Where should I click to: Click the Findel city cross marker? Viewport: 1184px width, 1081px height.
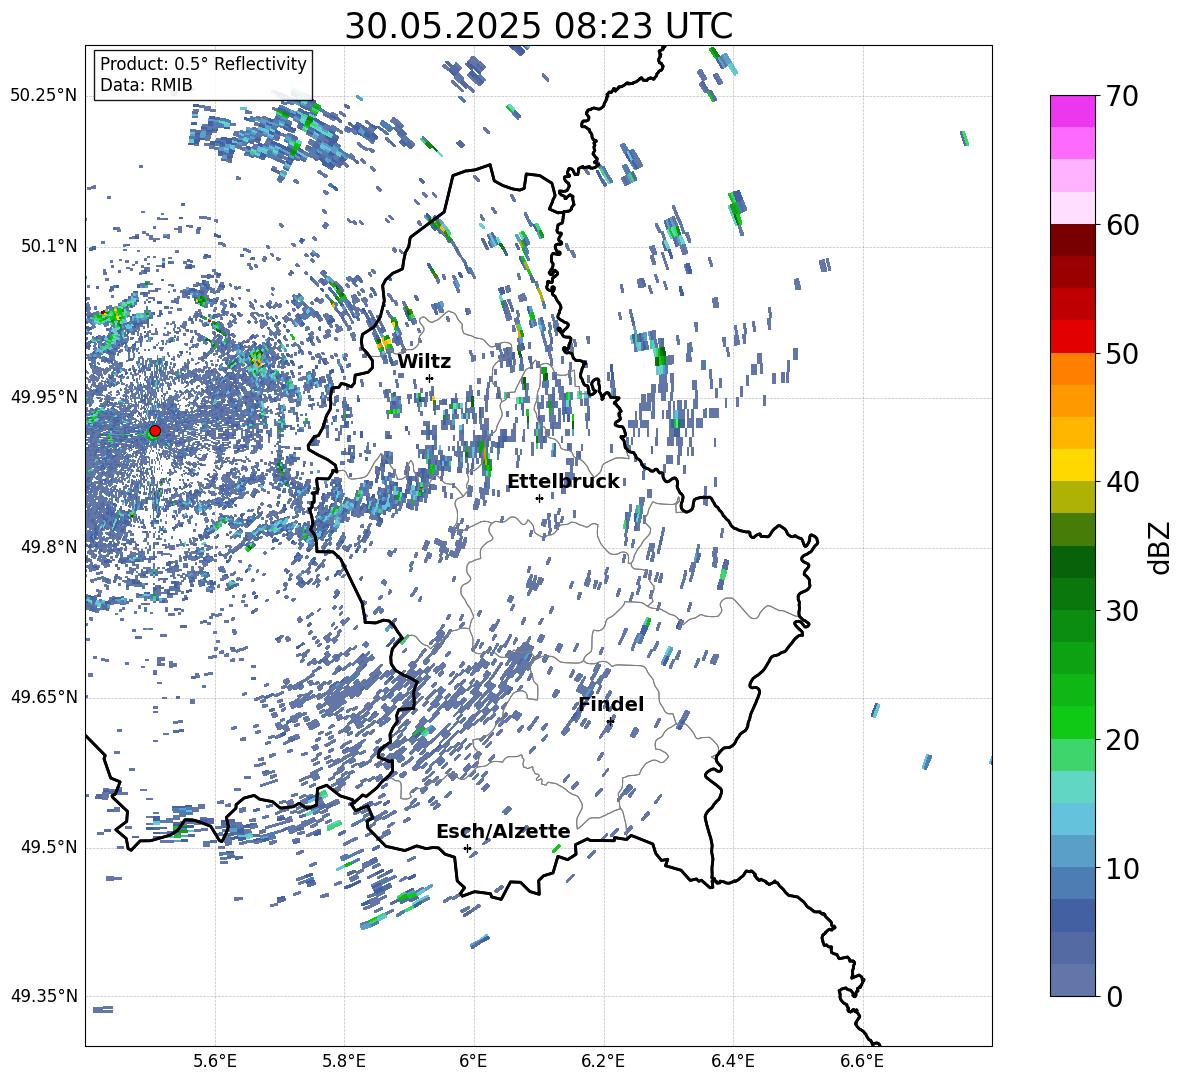(x=610, y=721)
